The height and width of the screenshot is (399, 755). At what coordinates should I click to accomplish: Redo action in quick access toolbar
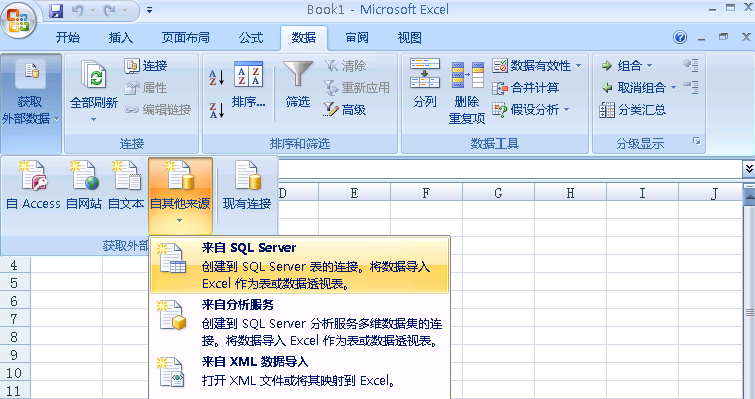click(110, 10)
